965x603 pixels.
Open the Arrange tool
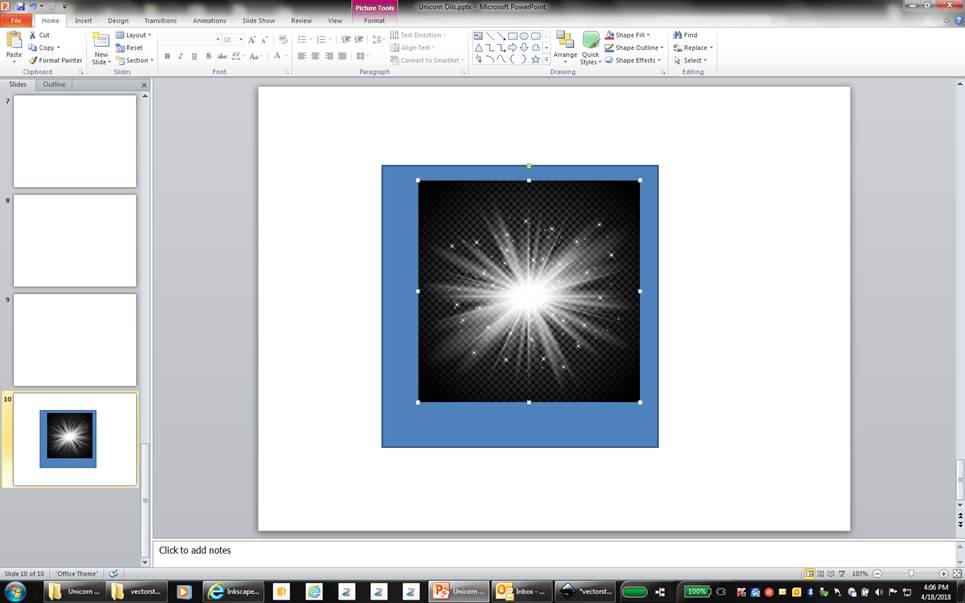565,47
